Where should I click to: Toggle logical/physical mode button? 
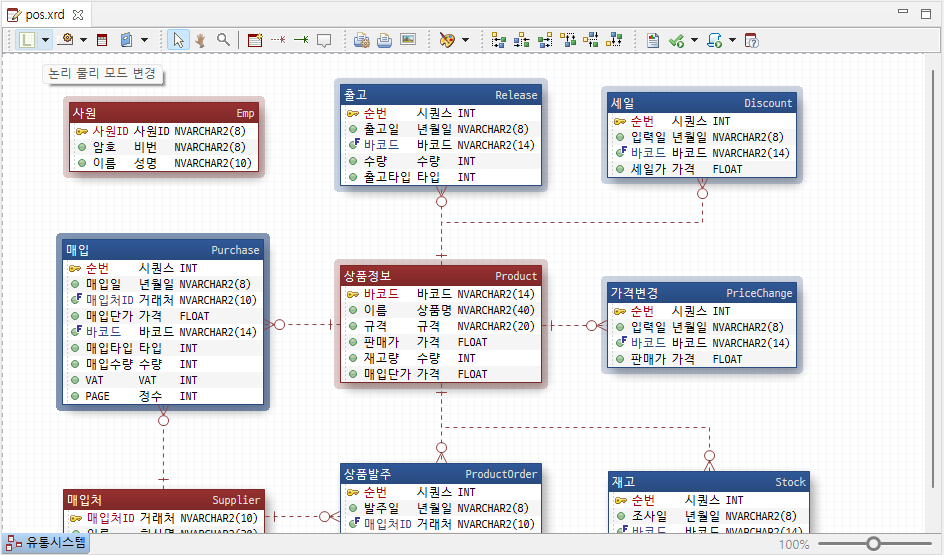click(x=27, y=40)
